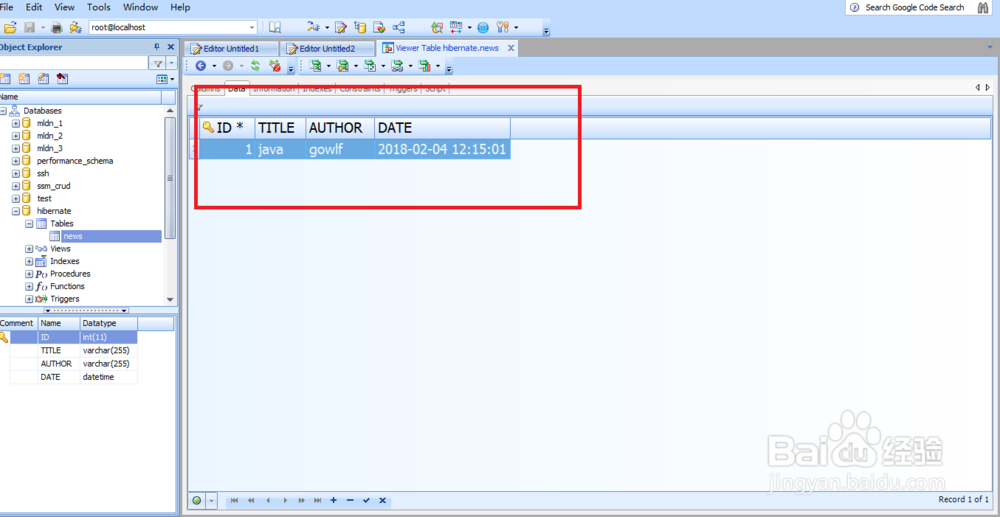Click the filter funnel button in Object Explorer
The width and height of the screenshot is (1000, 517).
157,63
